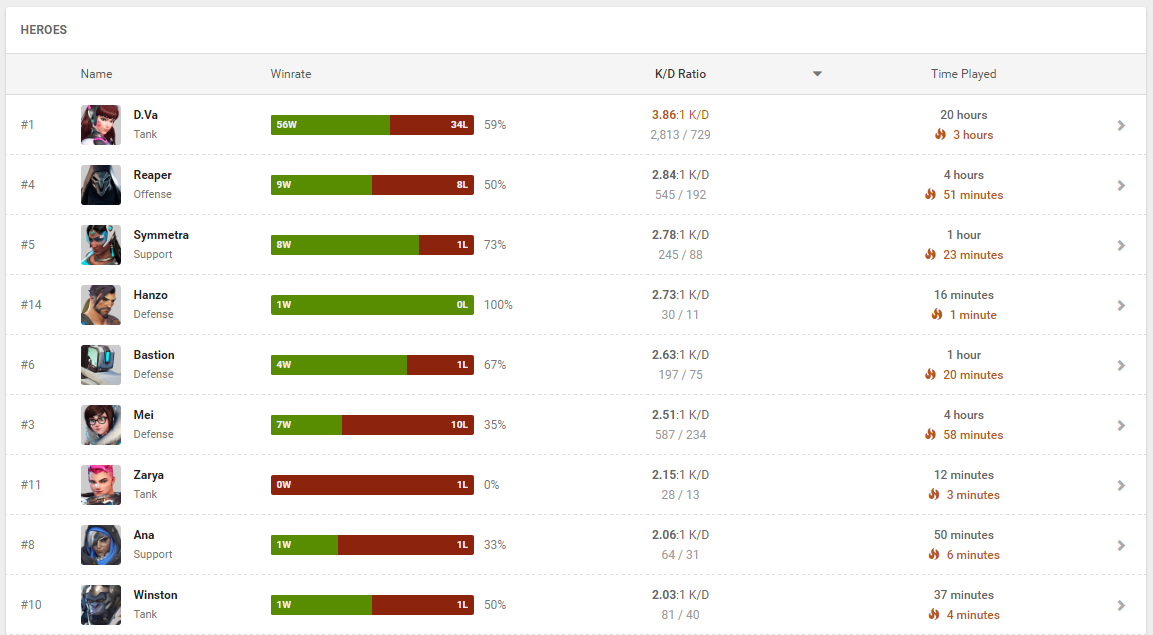Expand Winston row with right chevron
The image size is (1153, 635).
(x=1121, y=606)
